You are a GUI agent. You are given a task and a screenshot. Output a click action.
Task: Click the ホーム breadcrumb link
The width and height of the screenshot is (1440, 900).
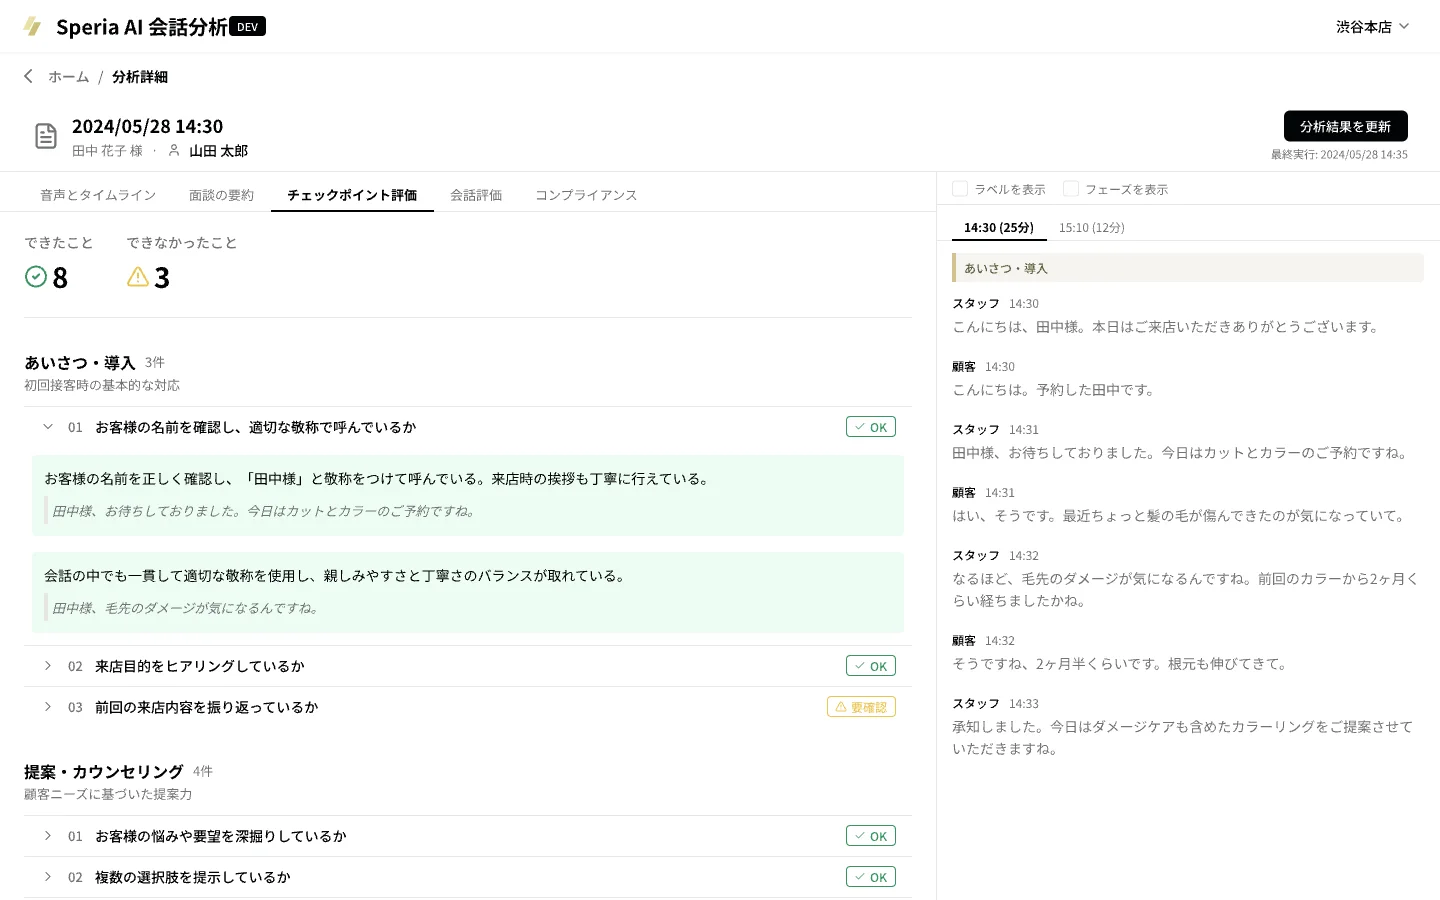69,77
